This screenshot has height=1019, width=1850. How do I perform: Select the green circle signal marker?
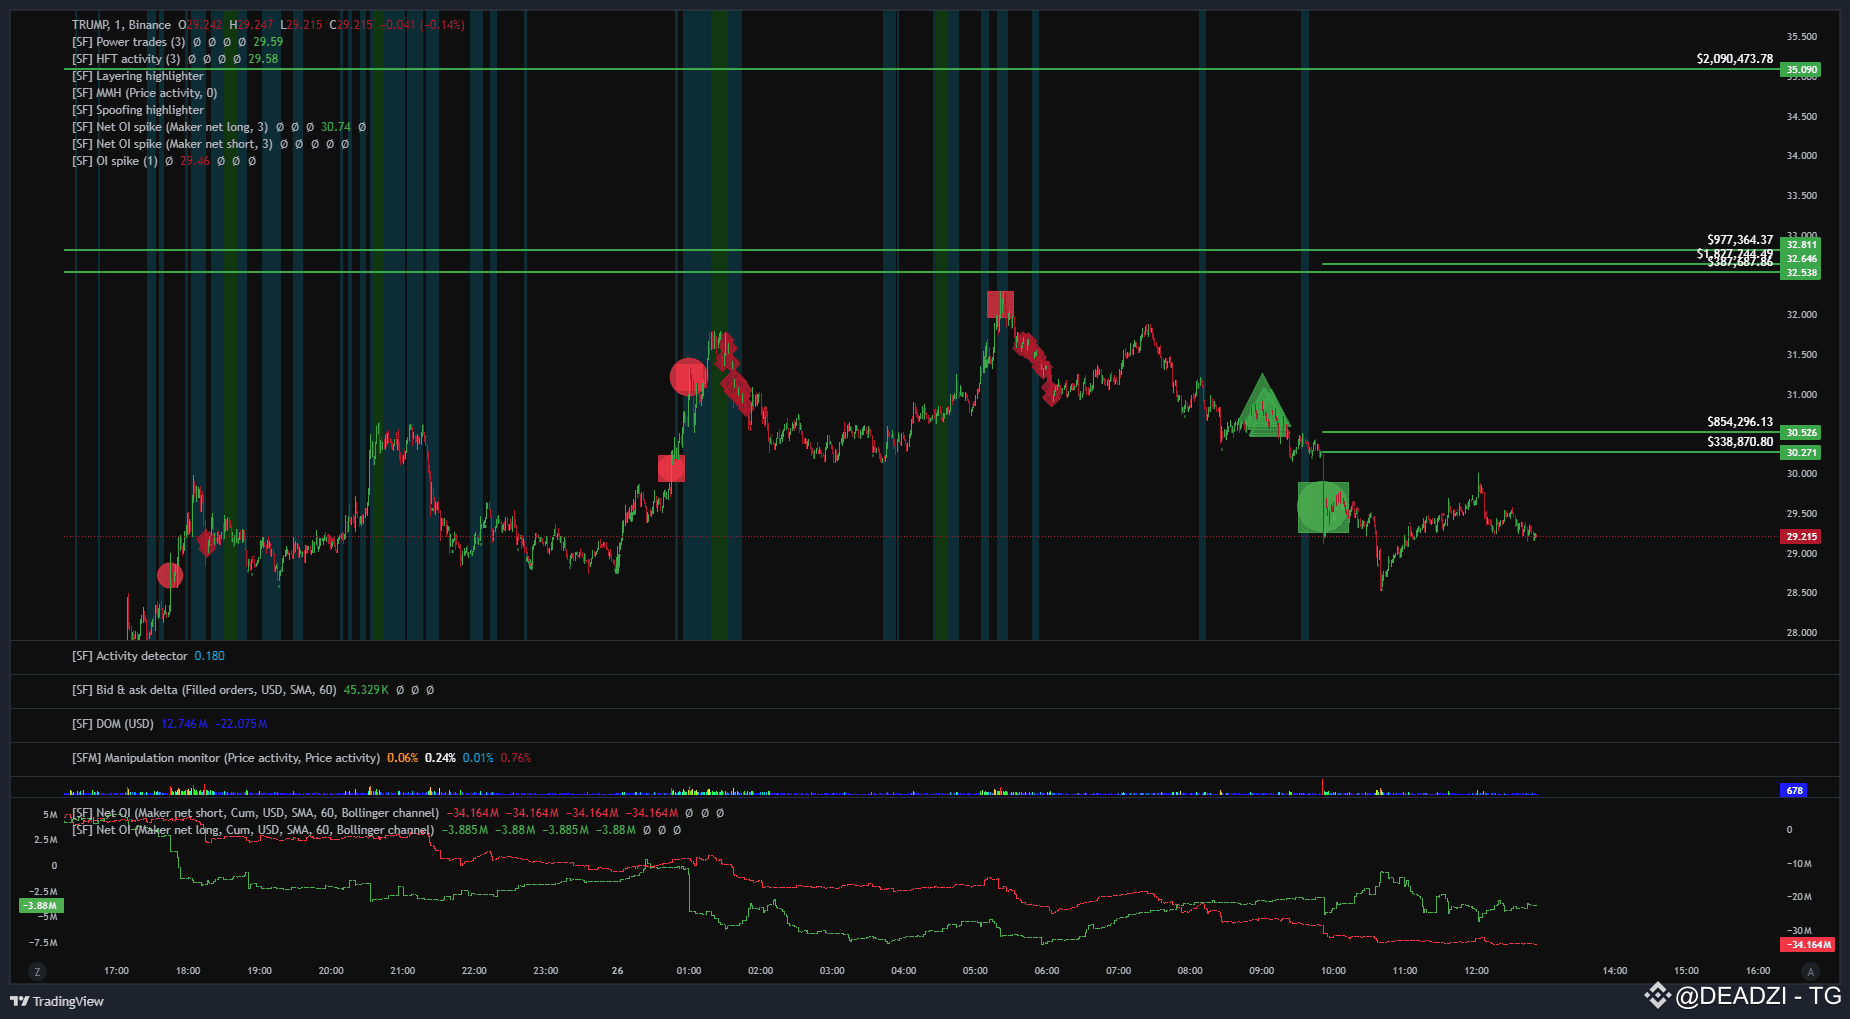[1323, 507]
